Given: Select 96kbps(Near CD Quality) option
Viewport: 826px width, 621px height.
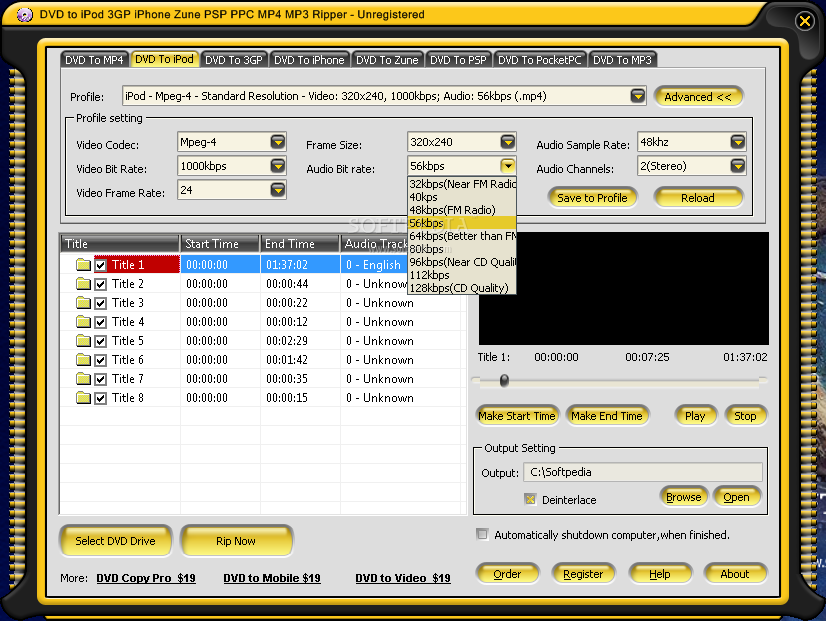Looking at the screenshot, I should 462,262.
